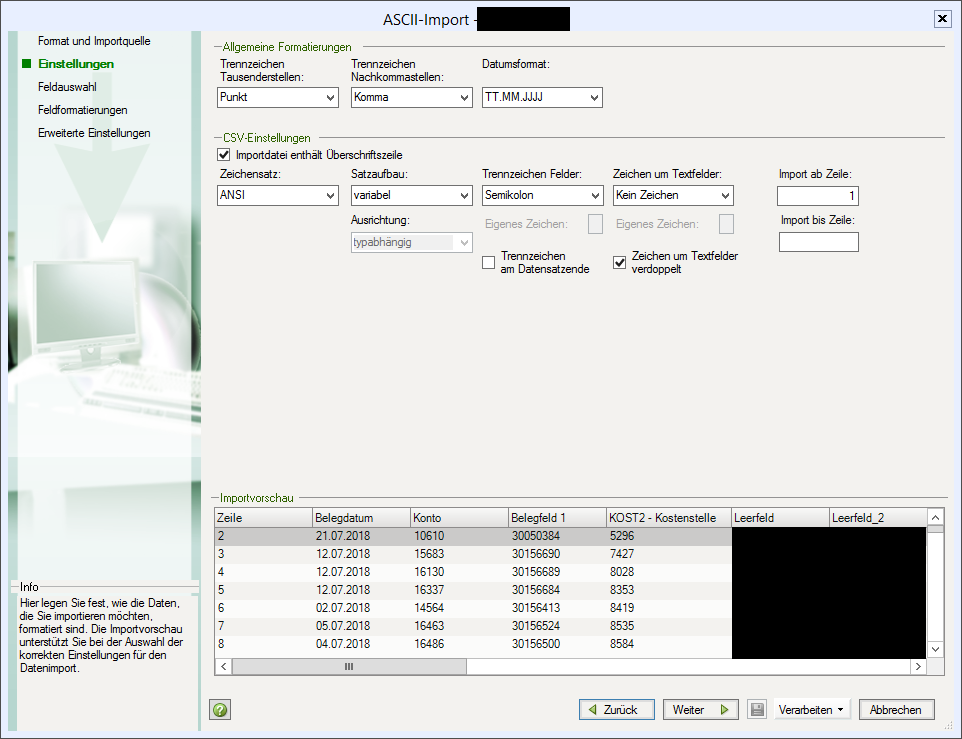The image size is (962, 739).
Task: Click the preview horizontal scroll left arrow
Action: click(x=223, y=667)
